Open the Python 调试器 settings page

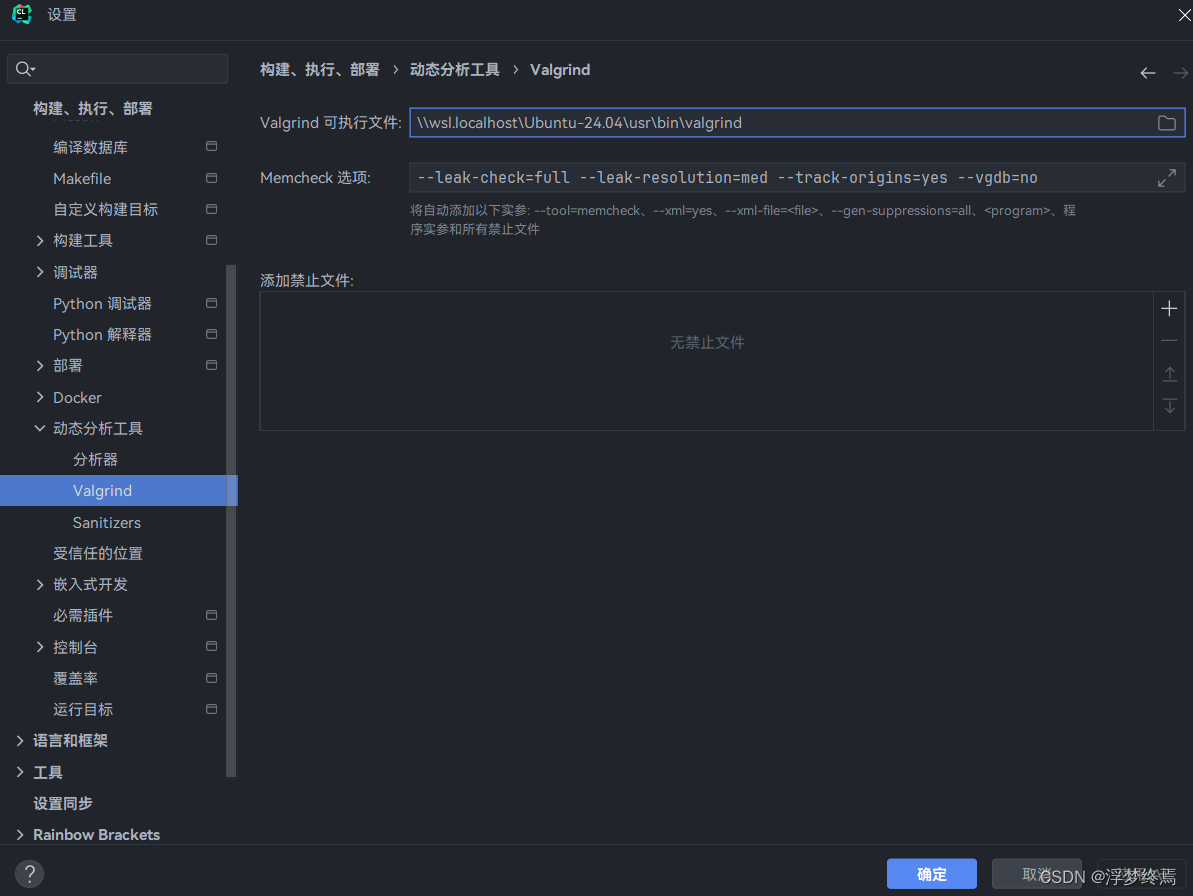tap(102, 303)
